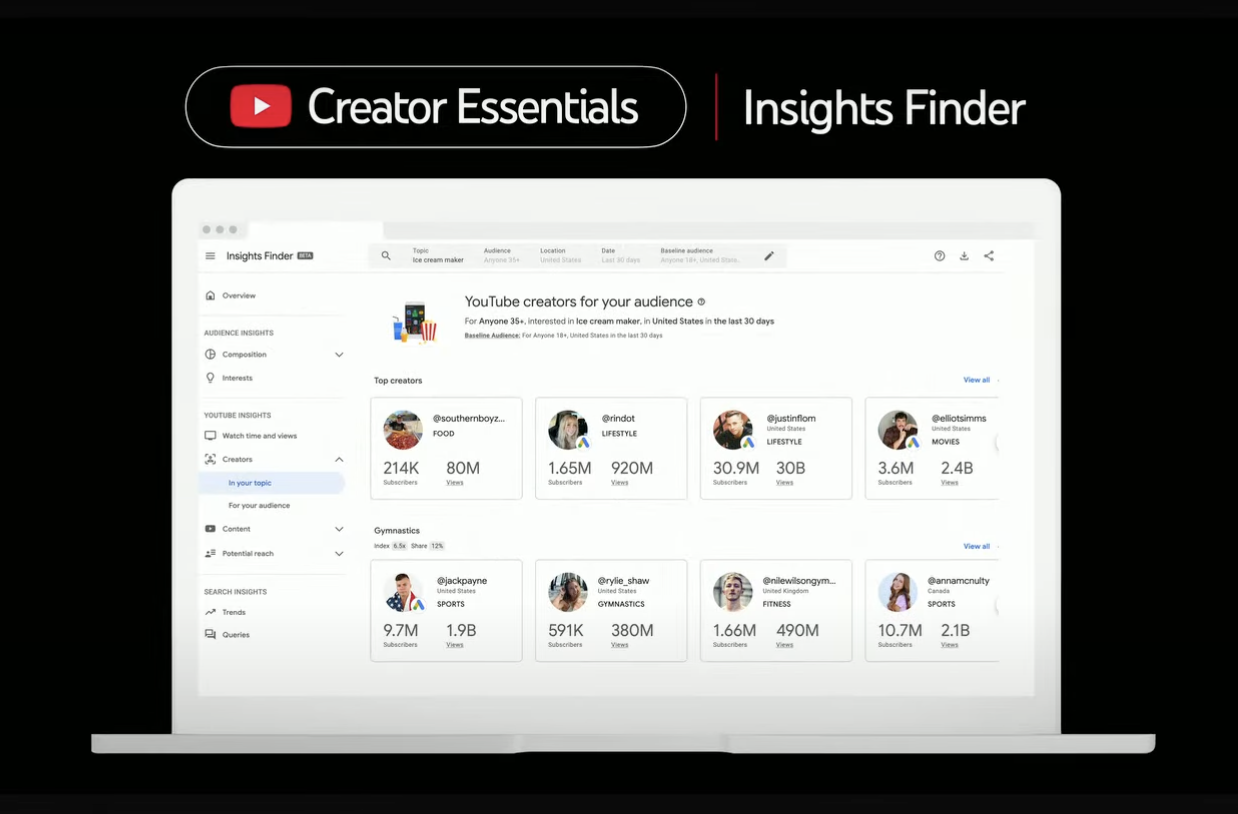The image size is (1238, 814).
Task: Click Views link on @rylie_shaw card
Action: coord(620,645)
